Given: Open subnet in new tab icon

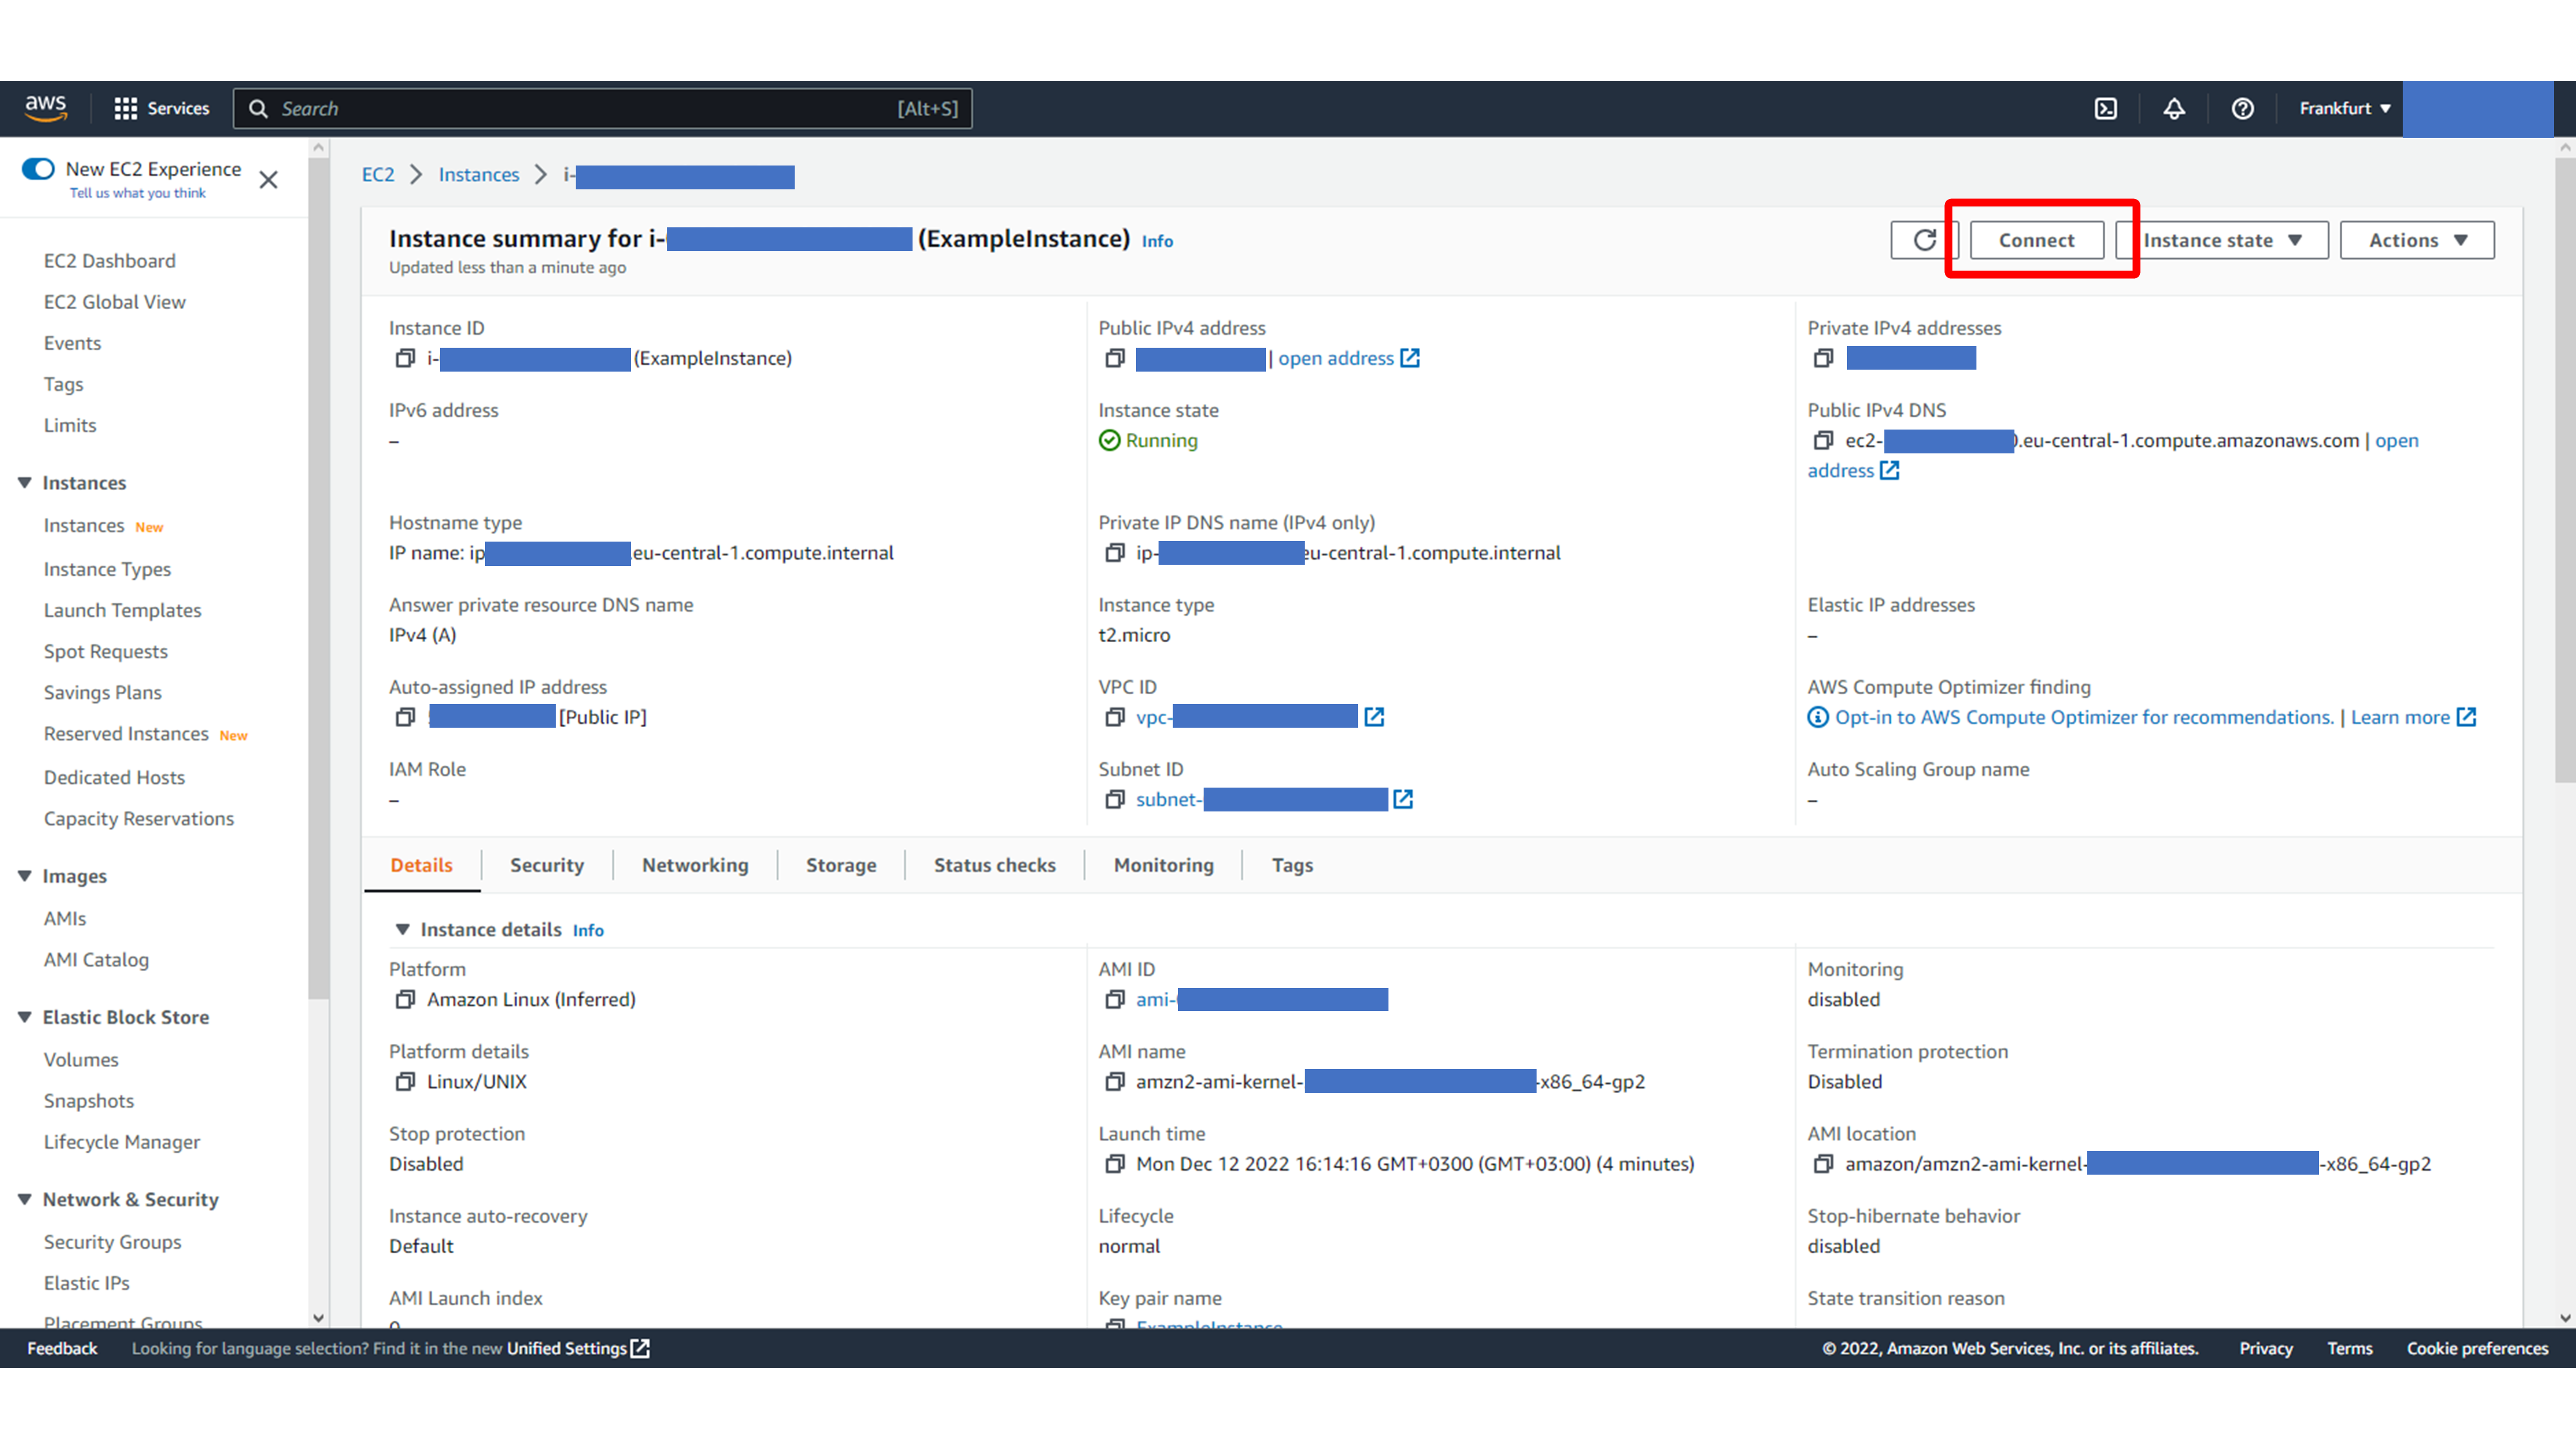Looking at the screenshot, I should pos(1404,799).
